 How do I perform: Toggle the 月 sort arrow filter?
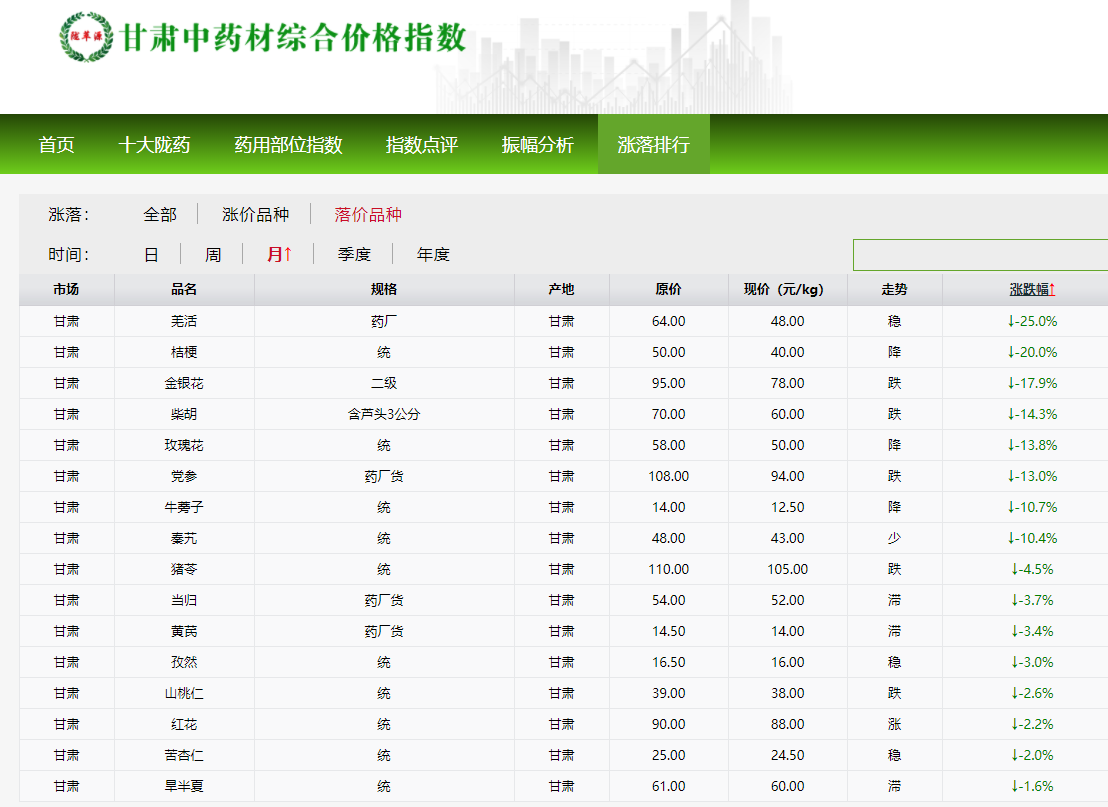(x=279, y=255)
